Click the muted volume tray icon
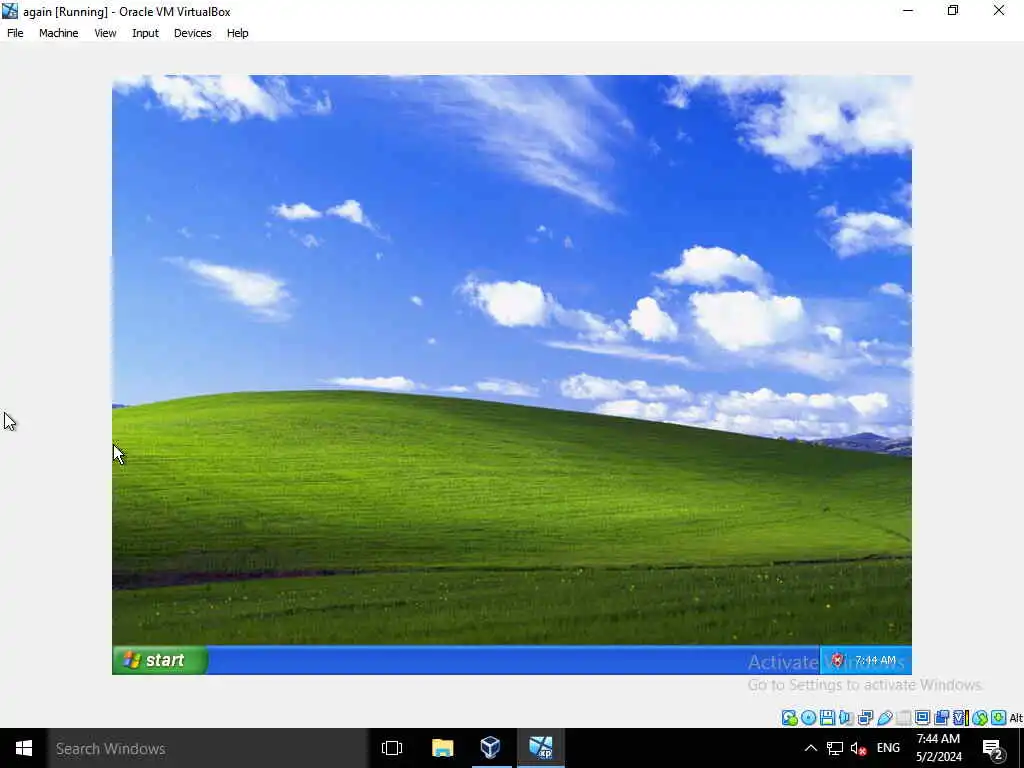Image resolution: width=1024 pixels, height=768 pixels. [x=859, y=748]
